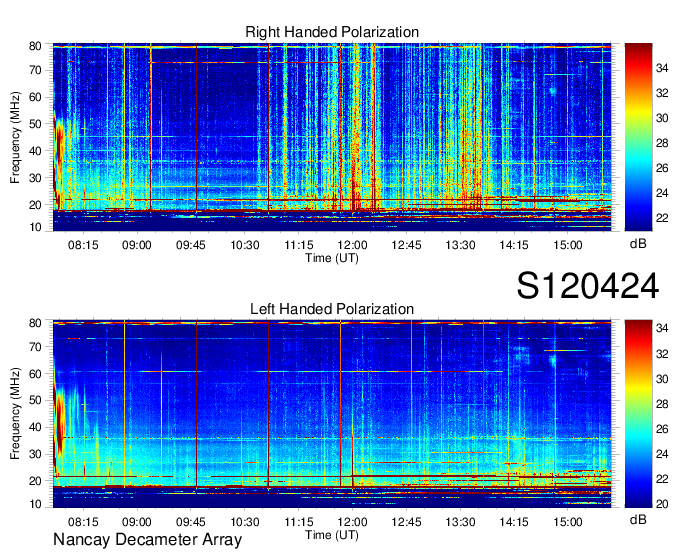
Task: Click the 10 MHz tick on Right Handed plot
Action: 35,227
